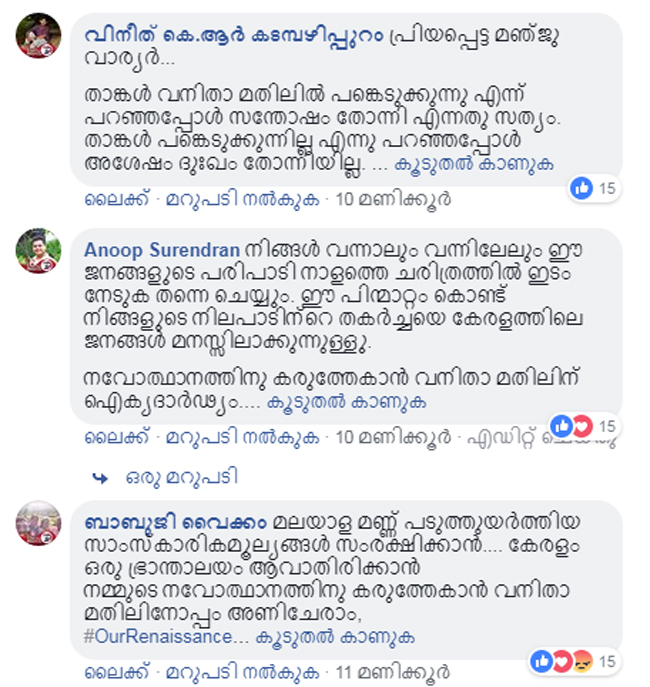Expand Anoop Surendran's comment via കൂടുതൽ കാണുക

point(346,402)
